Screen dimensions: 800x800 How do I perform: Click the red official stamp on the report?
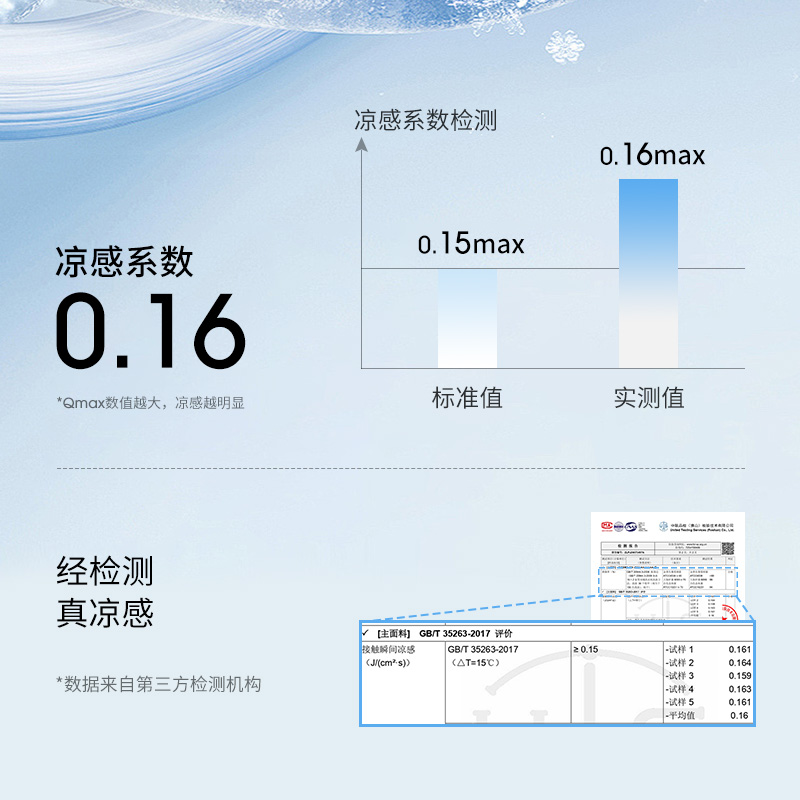(x=731, y=611)
